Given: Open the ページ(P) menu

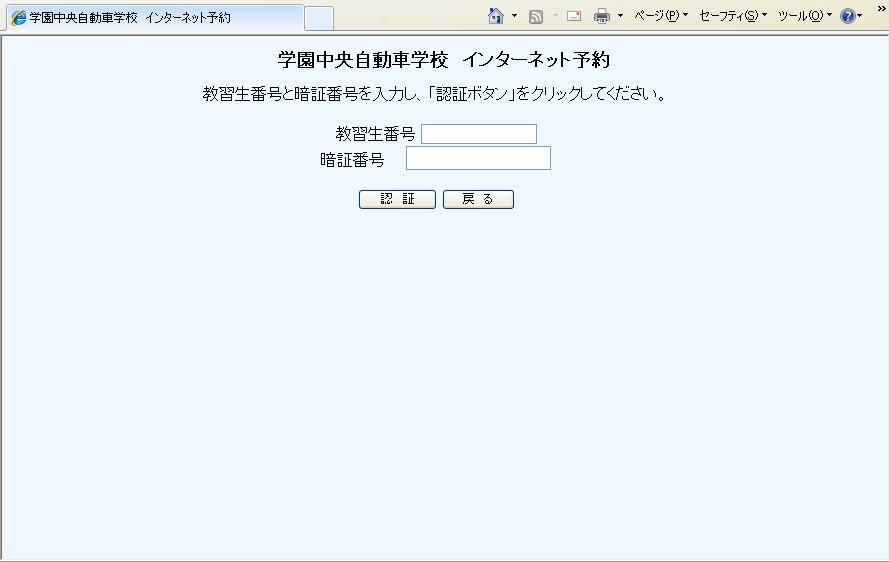Looking at the screenshot, I should pyautogui.click(x=661, y=16).
